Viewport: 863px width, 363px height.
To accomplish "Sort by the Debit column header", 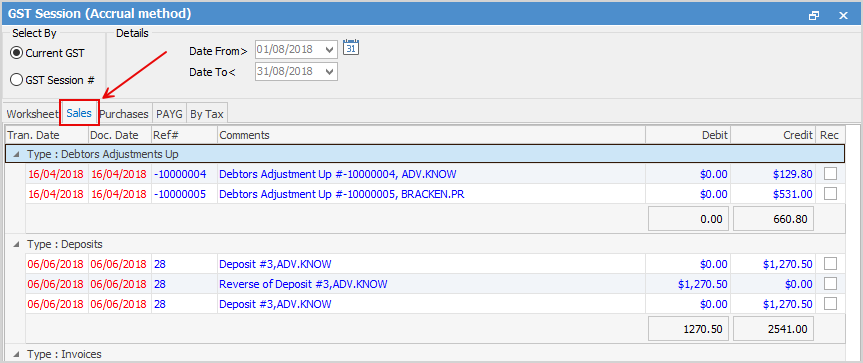I will (x=688, y=135).
